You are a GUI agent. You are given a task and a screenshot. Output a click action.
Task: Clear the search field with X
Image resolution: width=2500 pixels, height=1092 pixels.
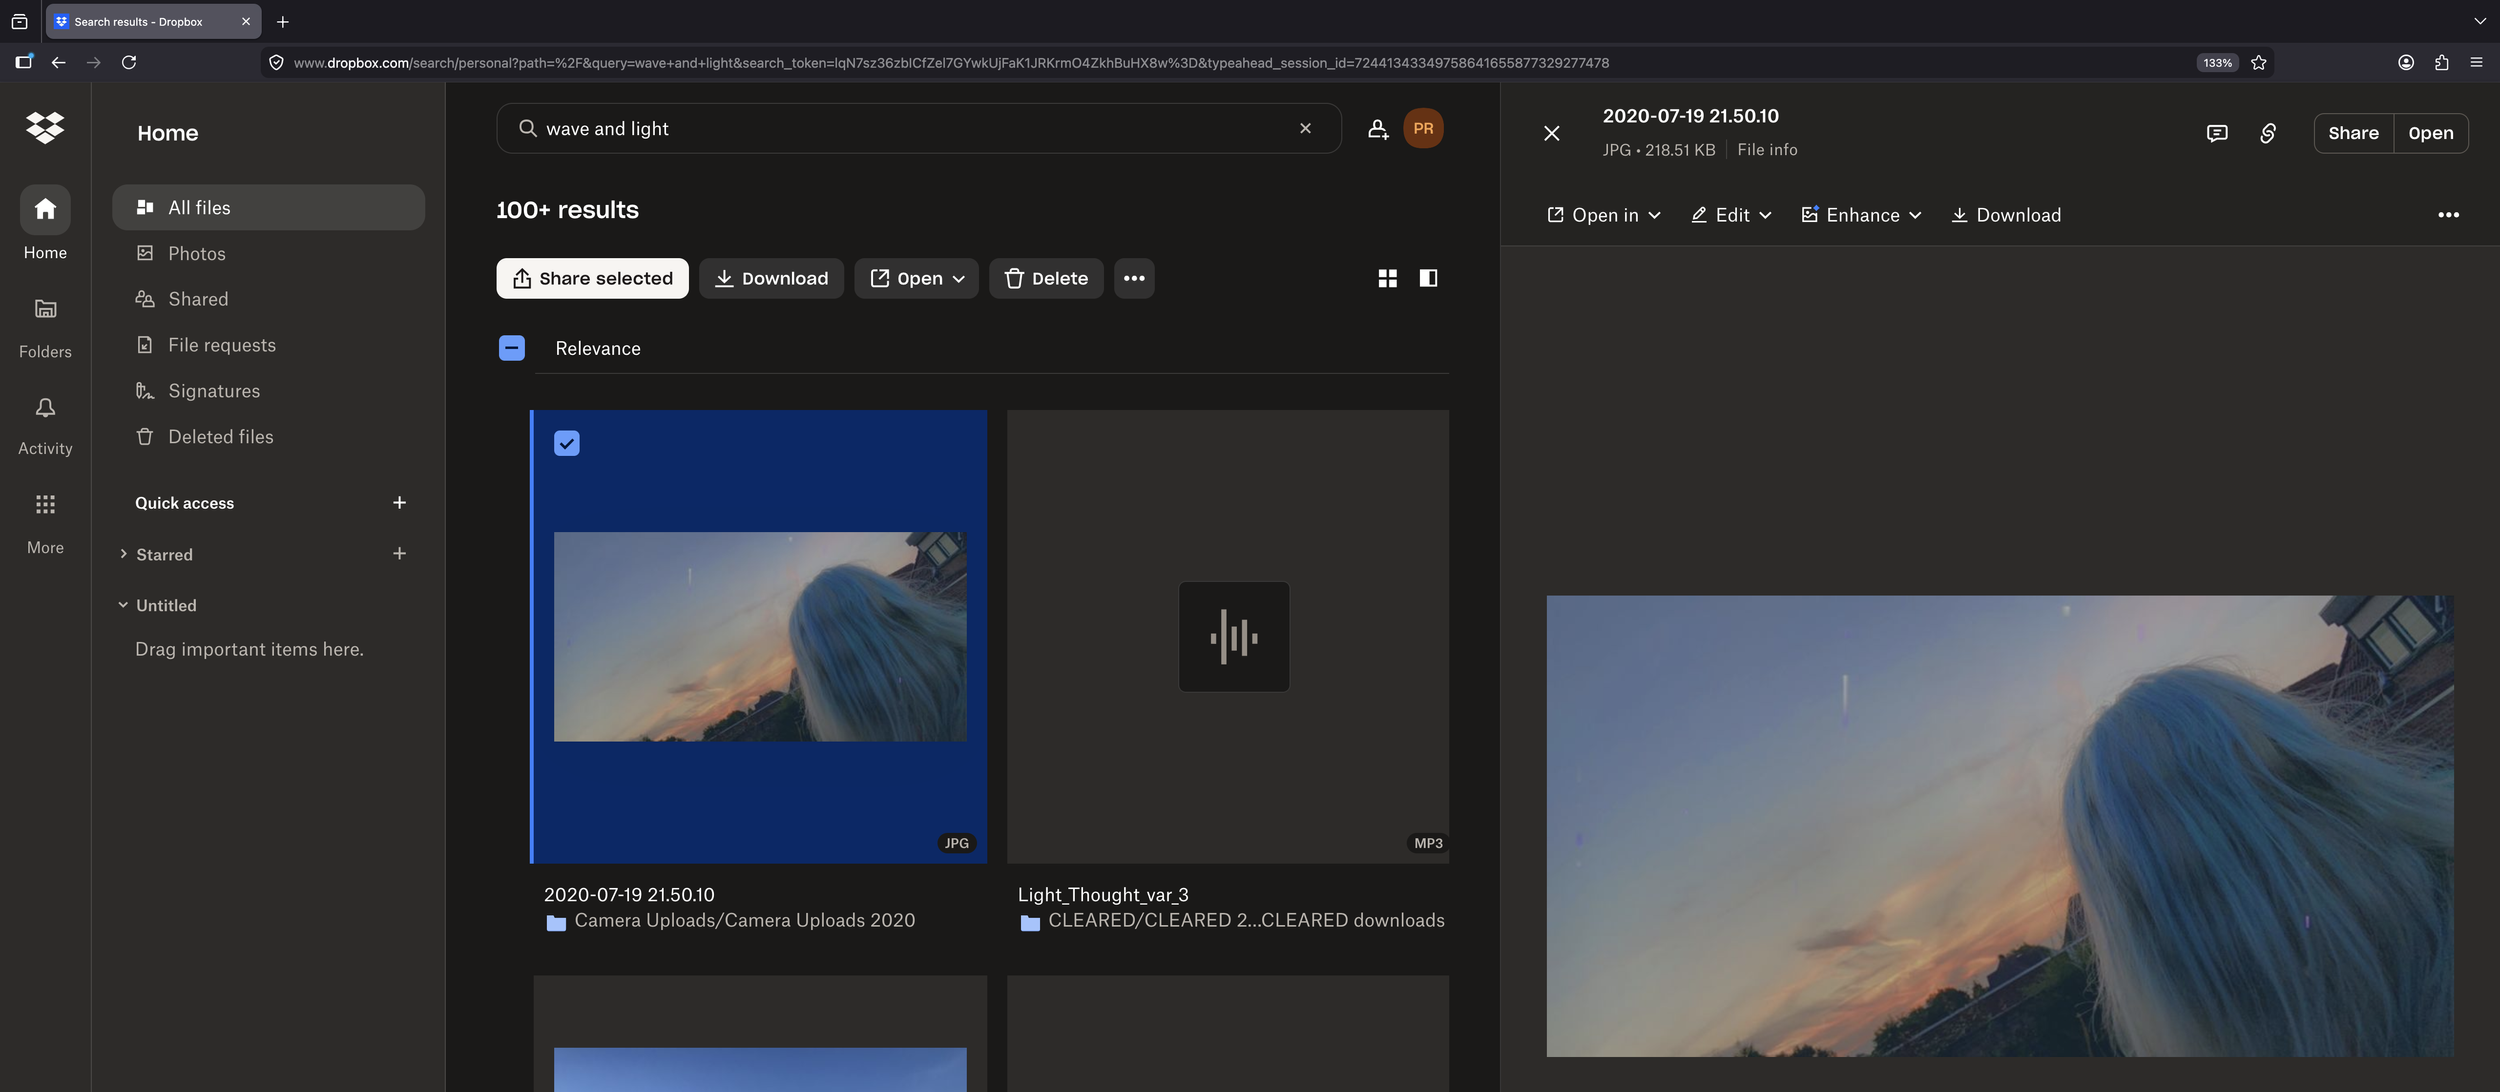coord(1305,128)
